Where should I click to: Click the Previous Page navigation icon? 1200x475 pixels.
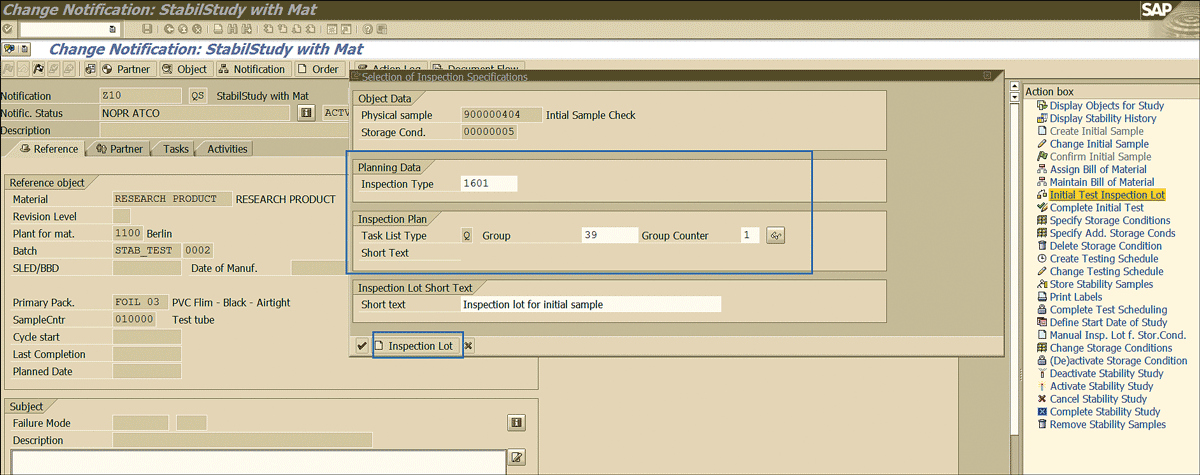tap(282, 29)
